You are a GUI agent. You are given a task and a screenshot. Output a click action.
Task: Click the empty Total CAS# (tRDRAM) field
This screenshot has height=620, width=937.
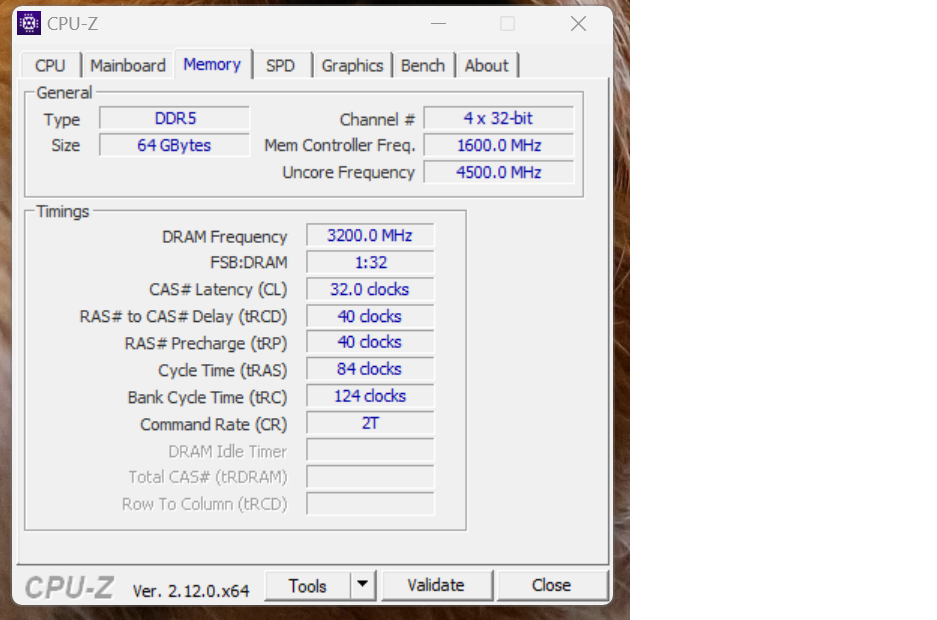click(370, 477)
